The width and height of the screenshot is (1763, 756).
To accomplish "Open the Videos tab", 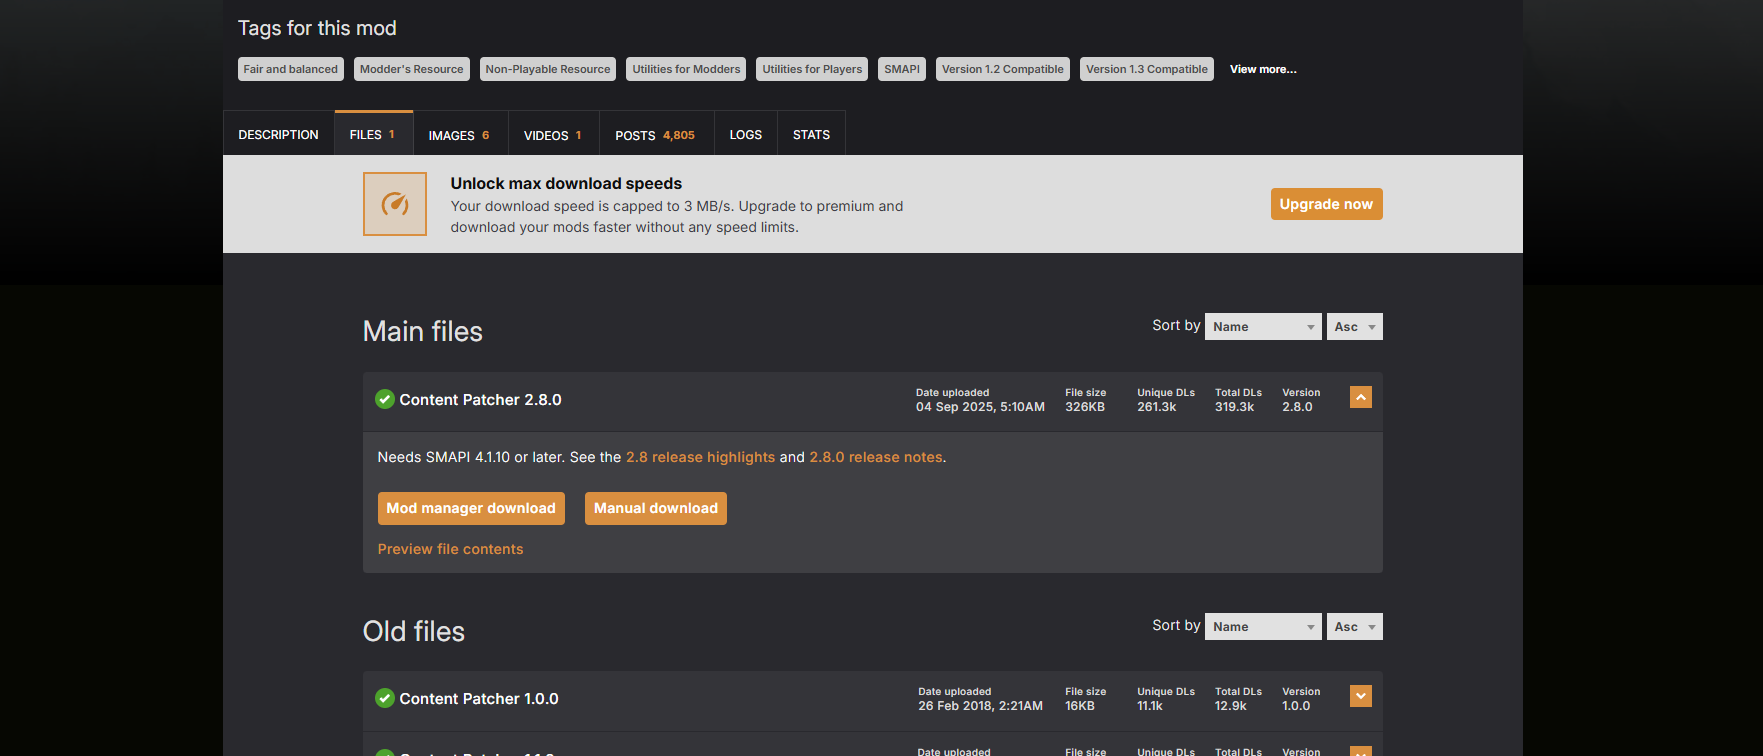I will (553, 134).
